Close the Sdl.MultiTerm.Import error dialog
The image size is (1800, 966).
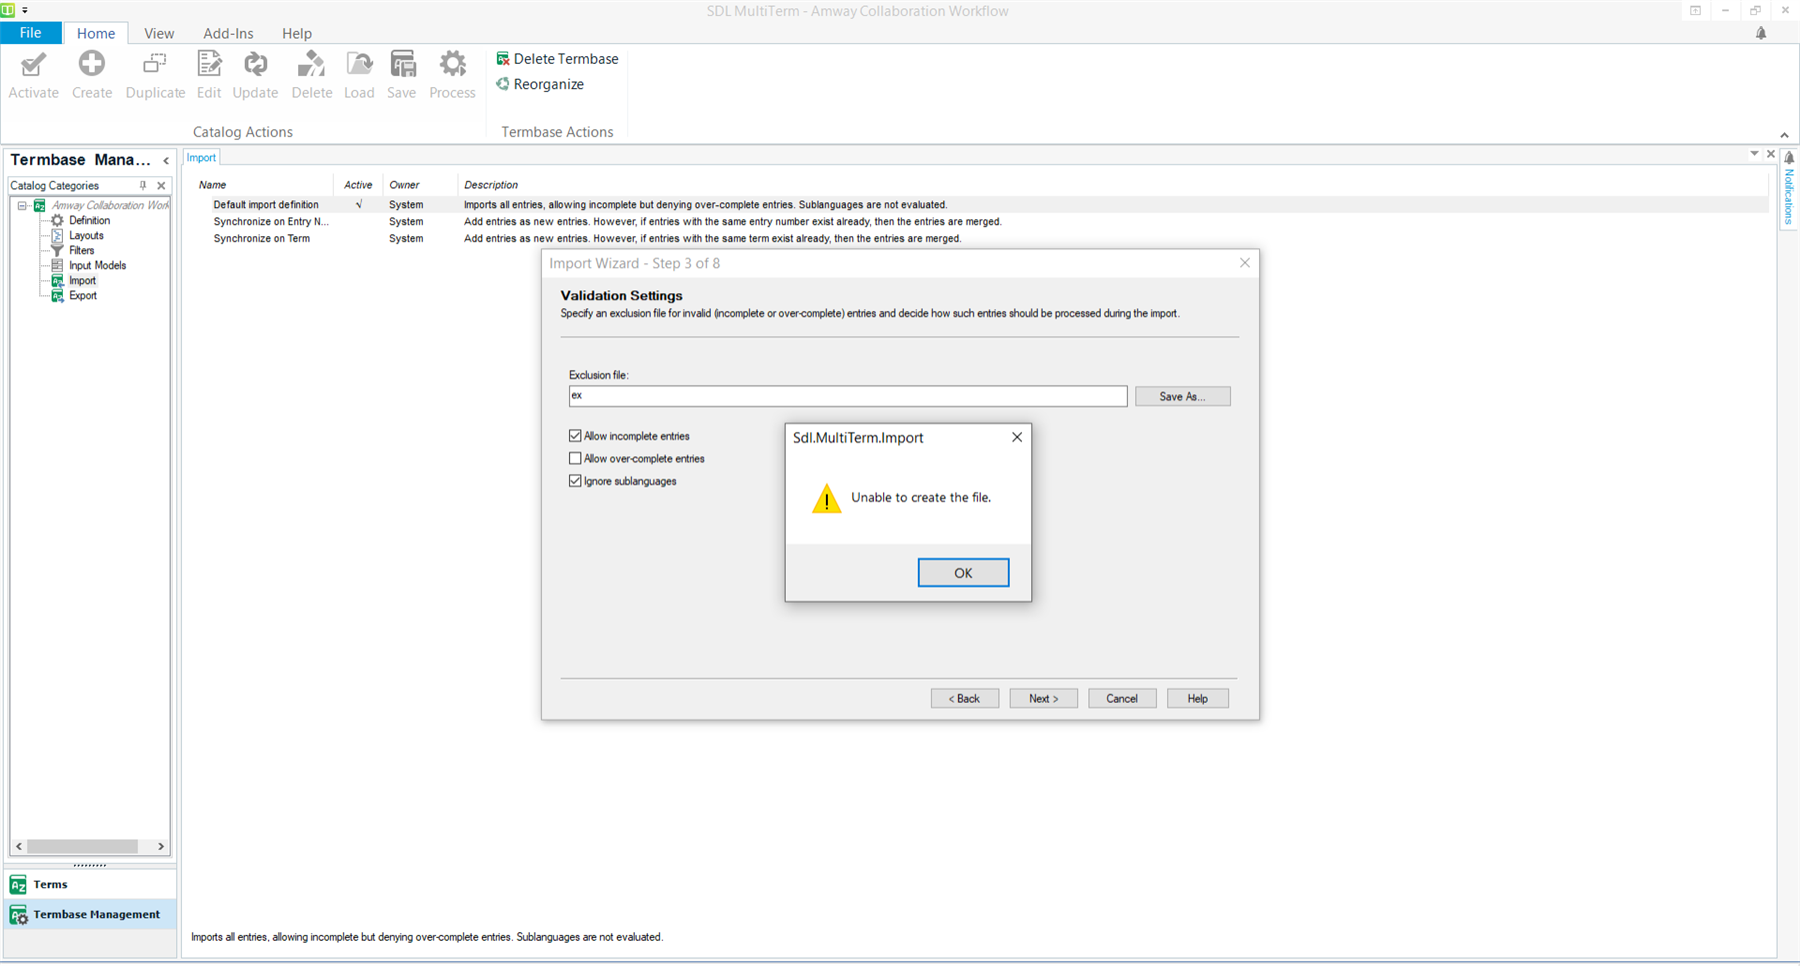click(1017, 437)
